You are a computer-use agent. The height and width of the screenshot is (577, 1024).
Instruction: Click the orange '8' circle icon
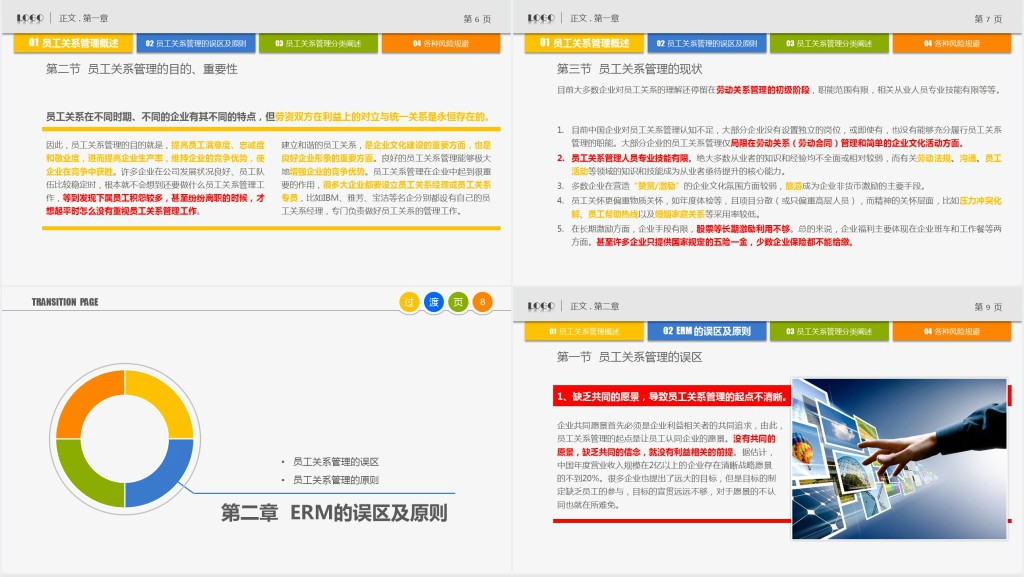click(x=483, y=302)
